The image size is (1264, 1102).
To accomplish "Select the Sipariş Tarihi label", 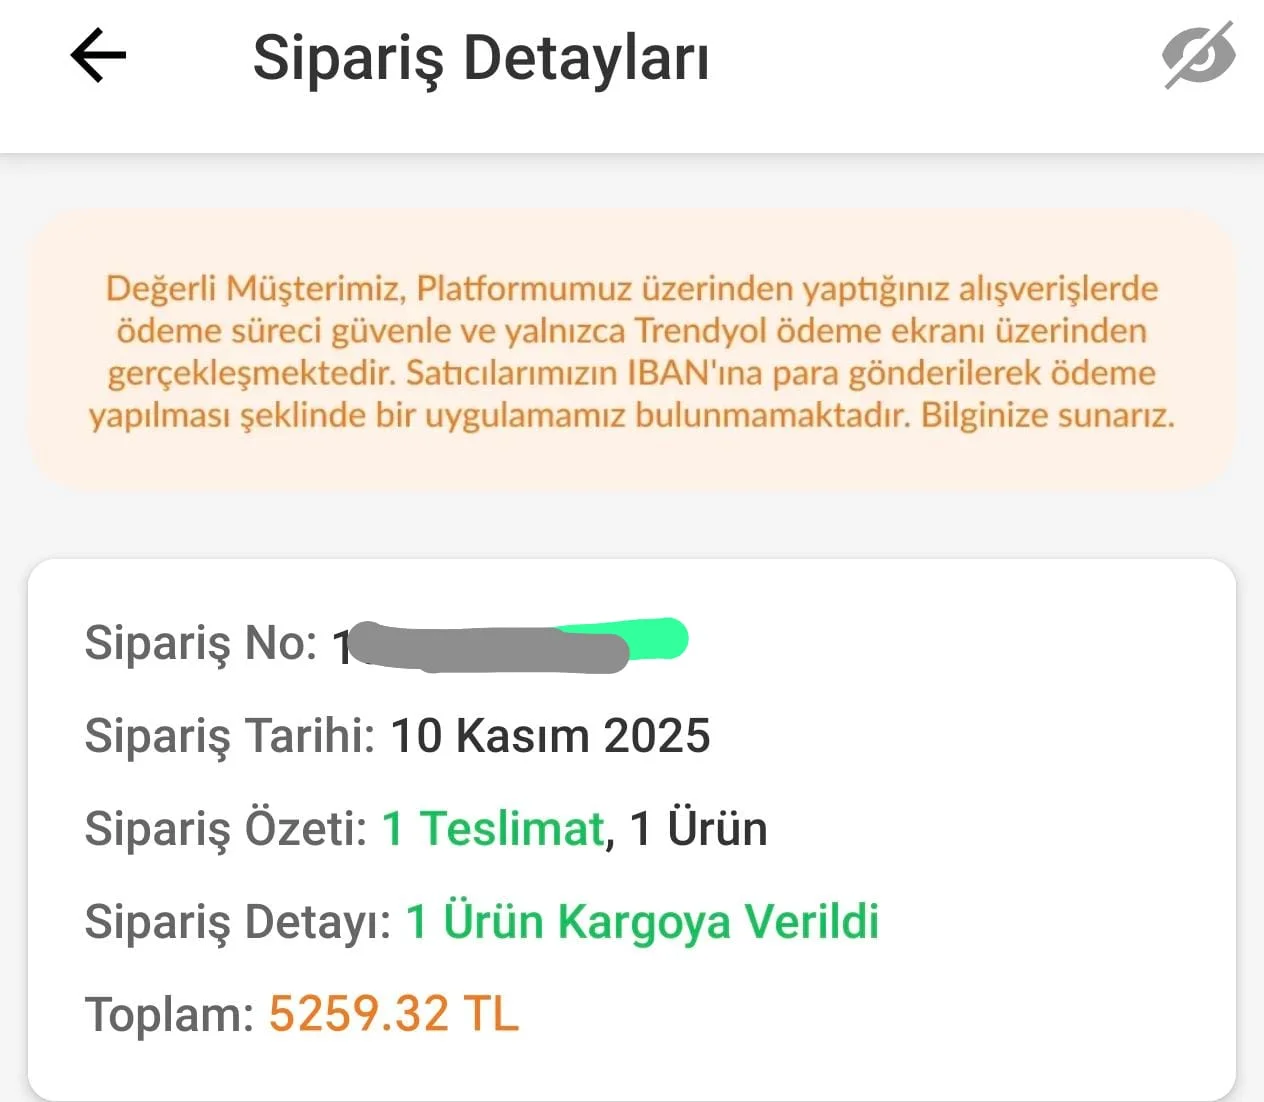I will (x=229, y=735).
